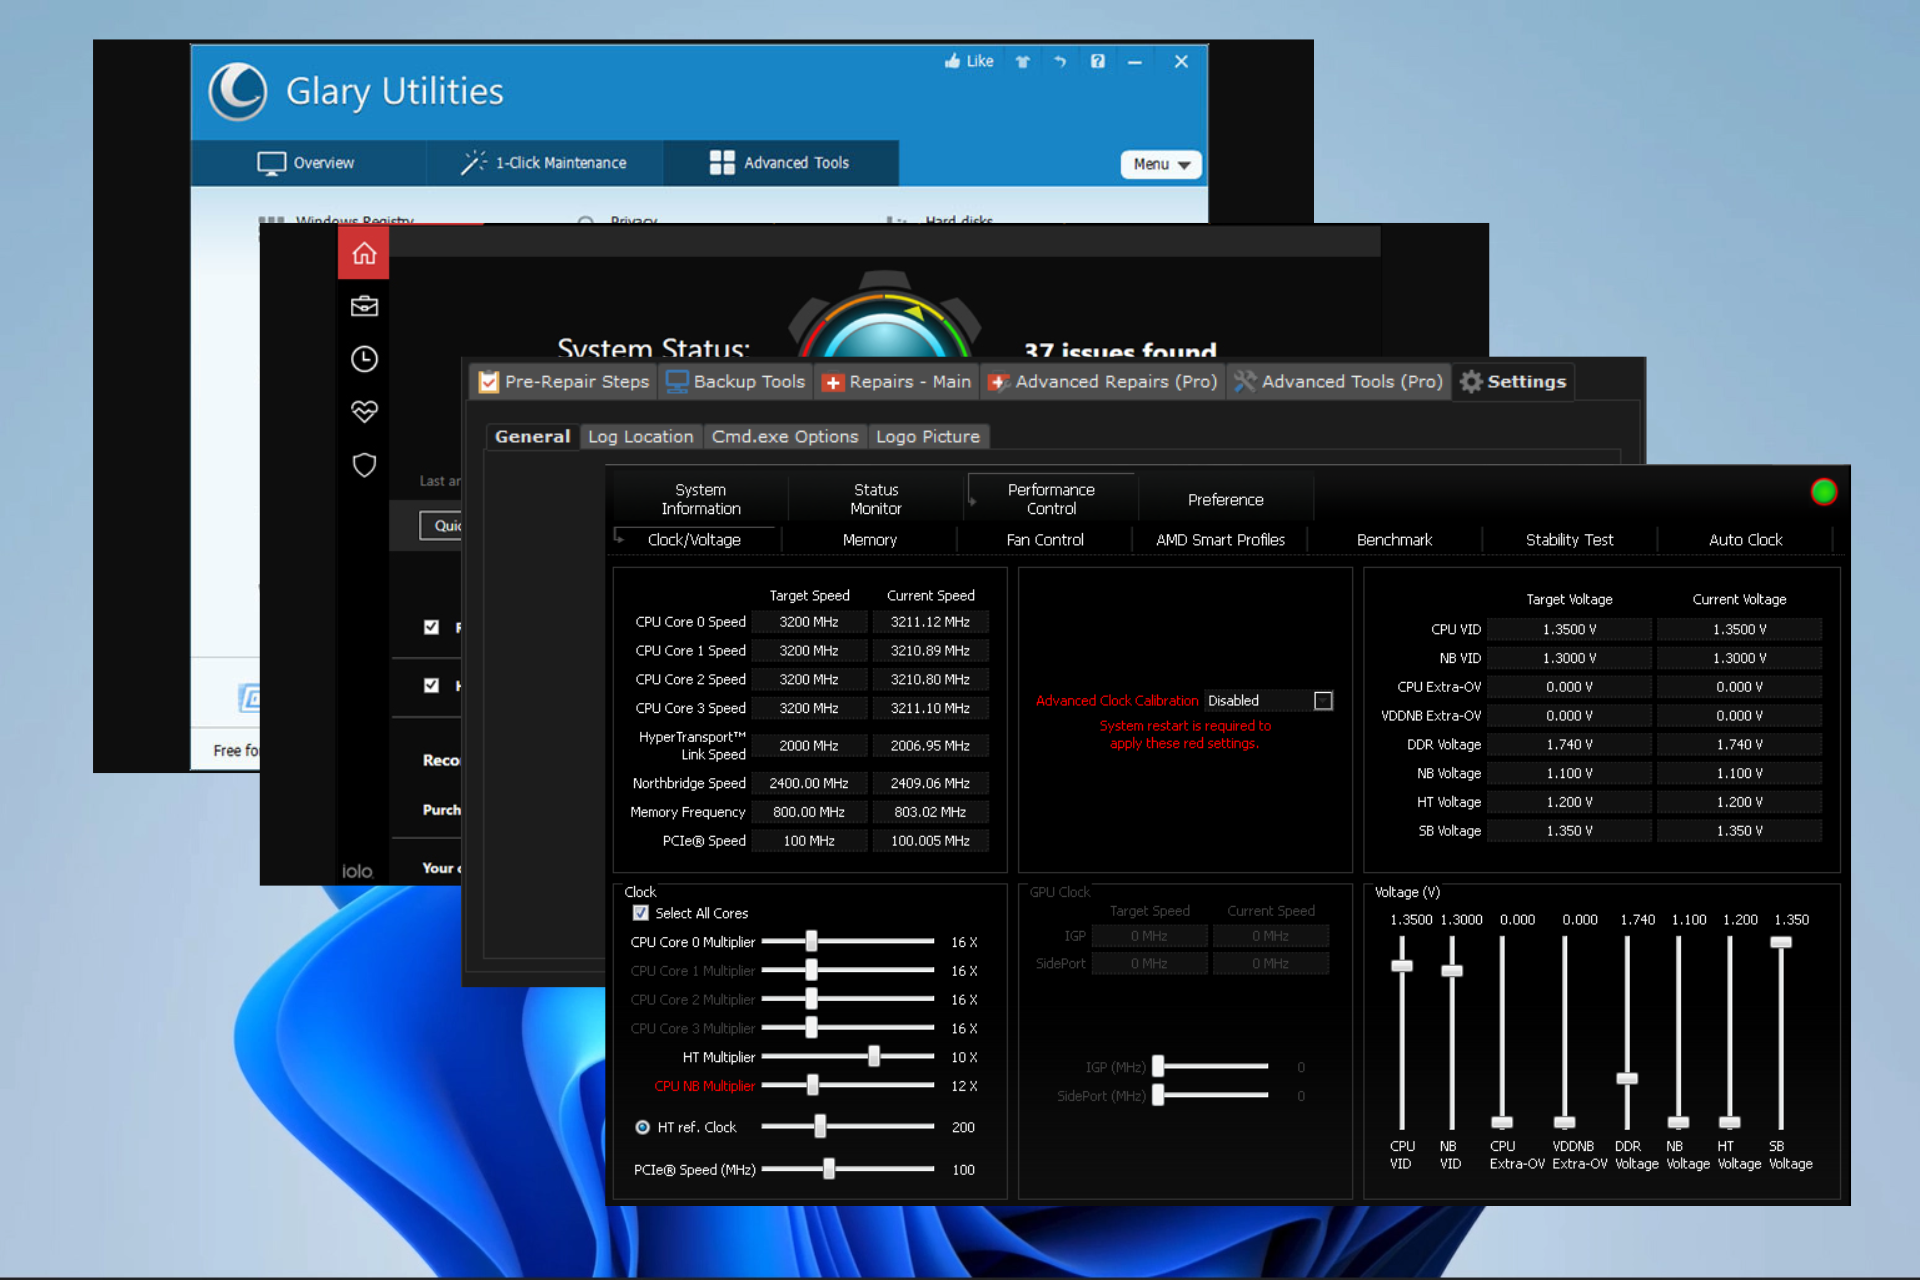The width and height of the screenshot is (1920, 1280).
Task: Click the shirt skin icon in Glary Utilities
Action: pyautogui.click(x=1022, y=61)
